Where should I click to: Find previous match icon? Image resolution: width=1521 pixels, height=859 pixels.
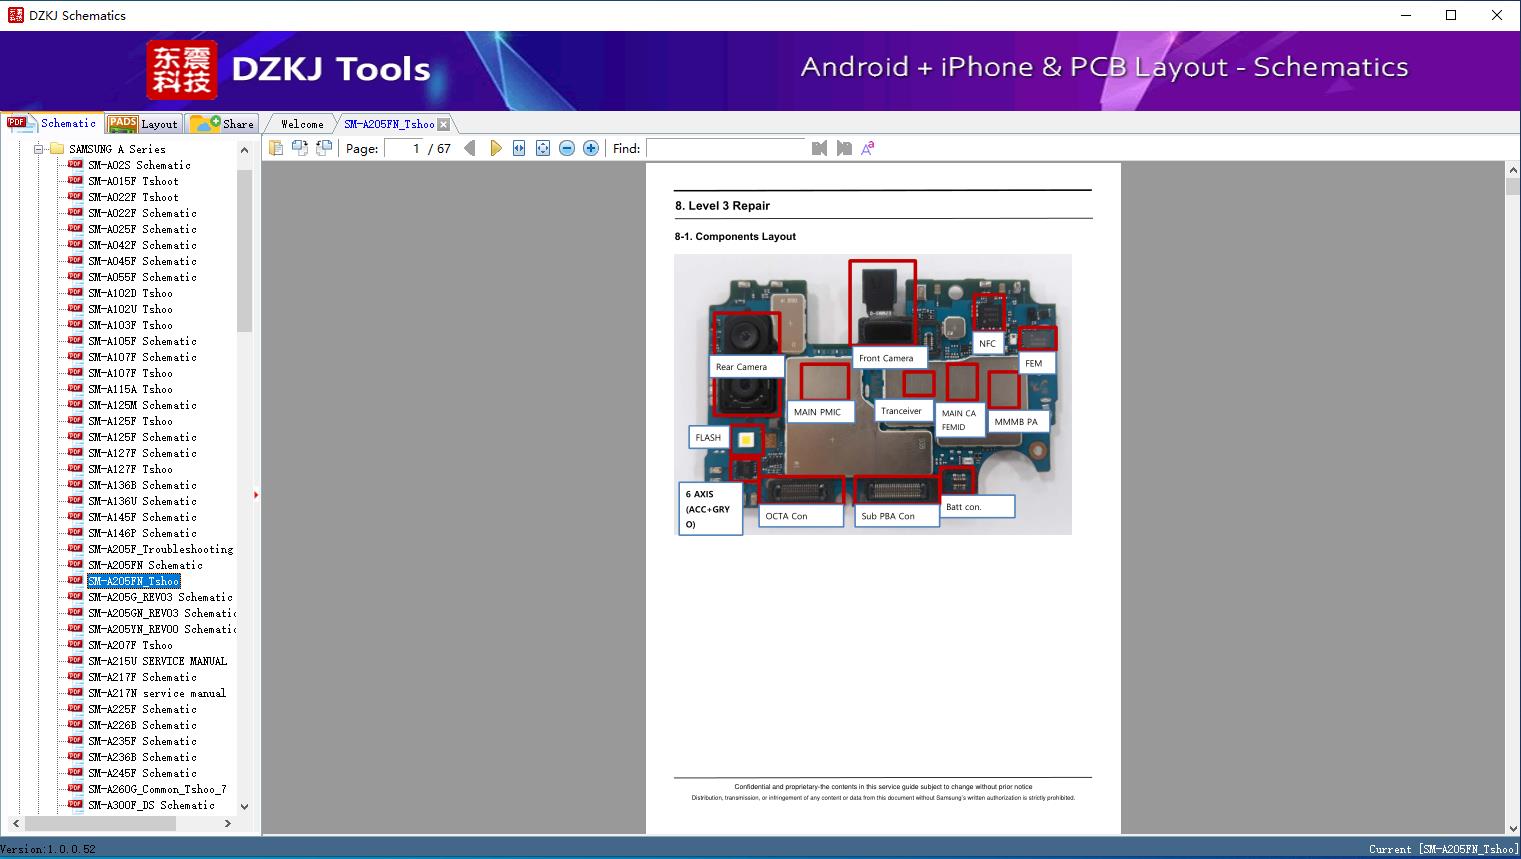(820, 148)
